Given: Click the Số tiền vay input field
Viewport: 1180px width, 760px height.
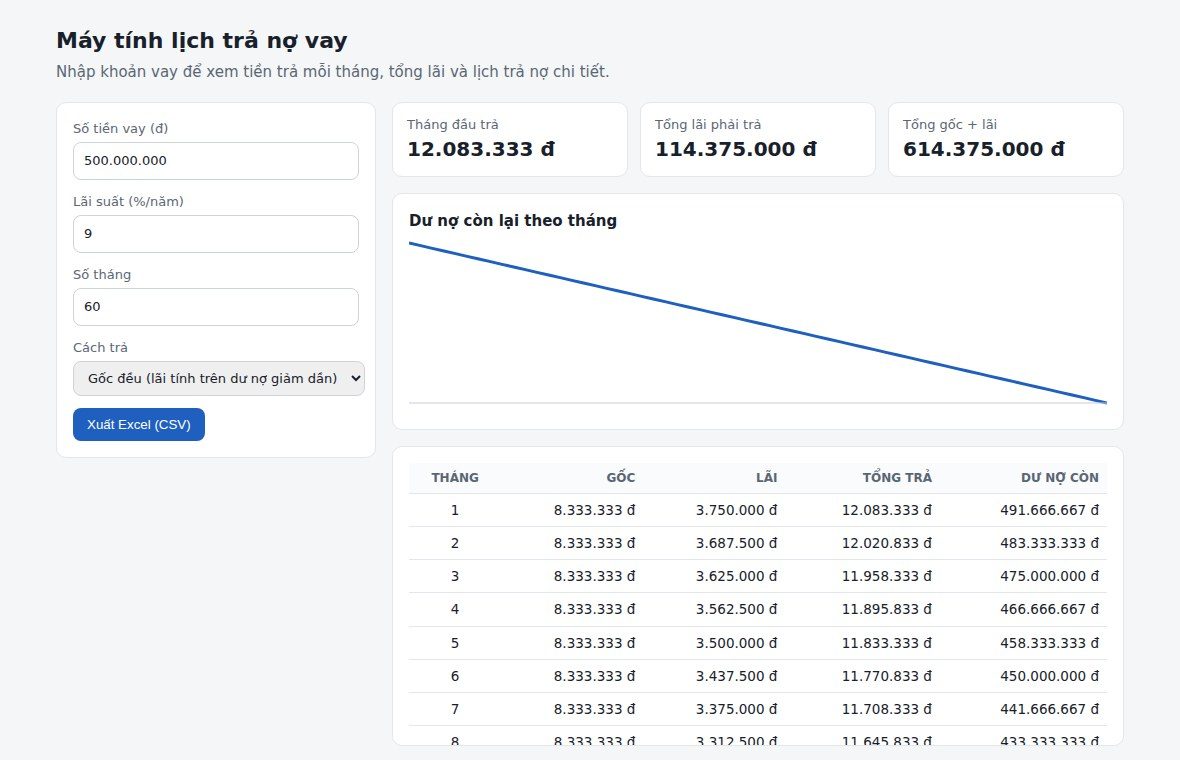Looking at the screenshot, I should 215,161.
